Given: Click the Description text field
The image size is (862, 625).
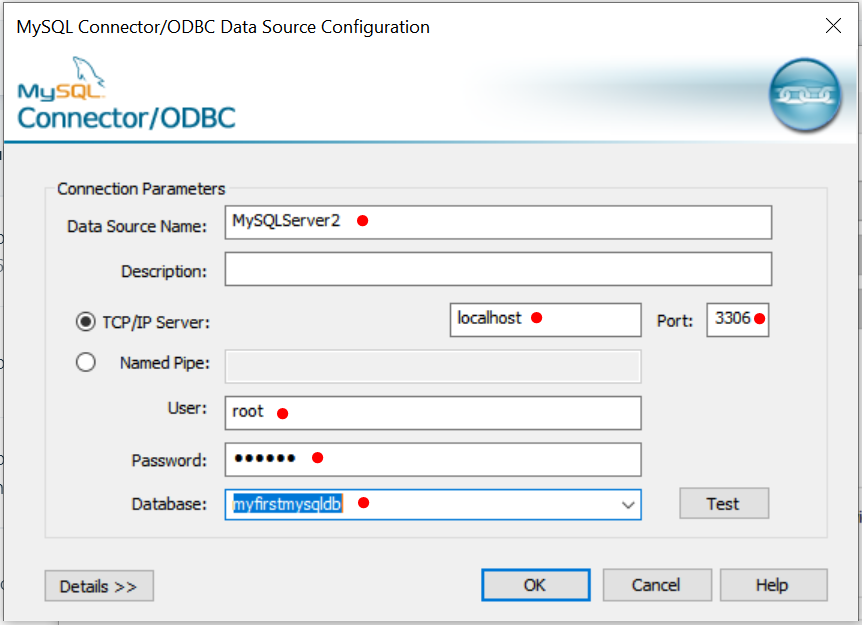Looking at the screenshot, I should (x=498, y=269).
